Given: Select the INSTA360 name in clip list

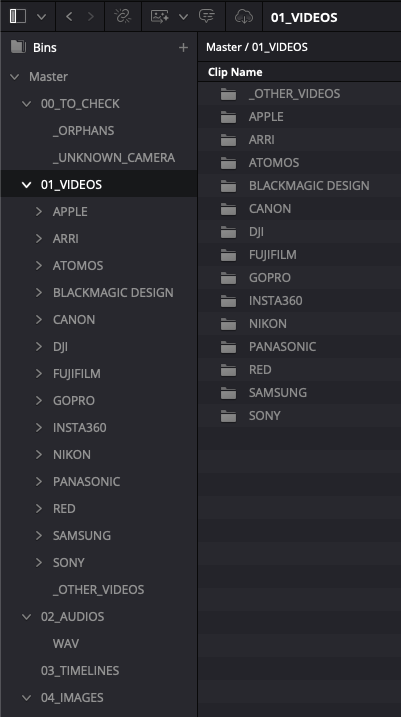Looking at the screenshot, I should point(275,301).
